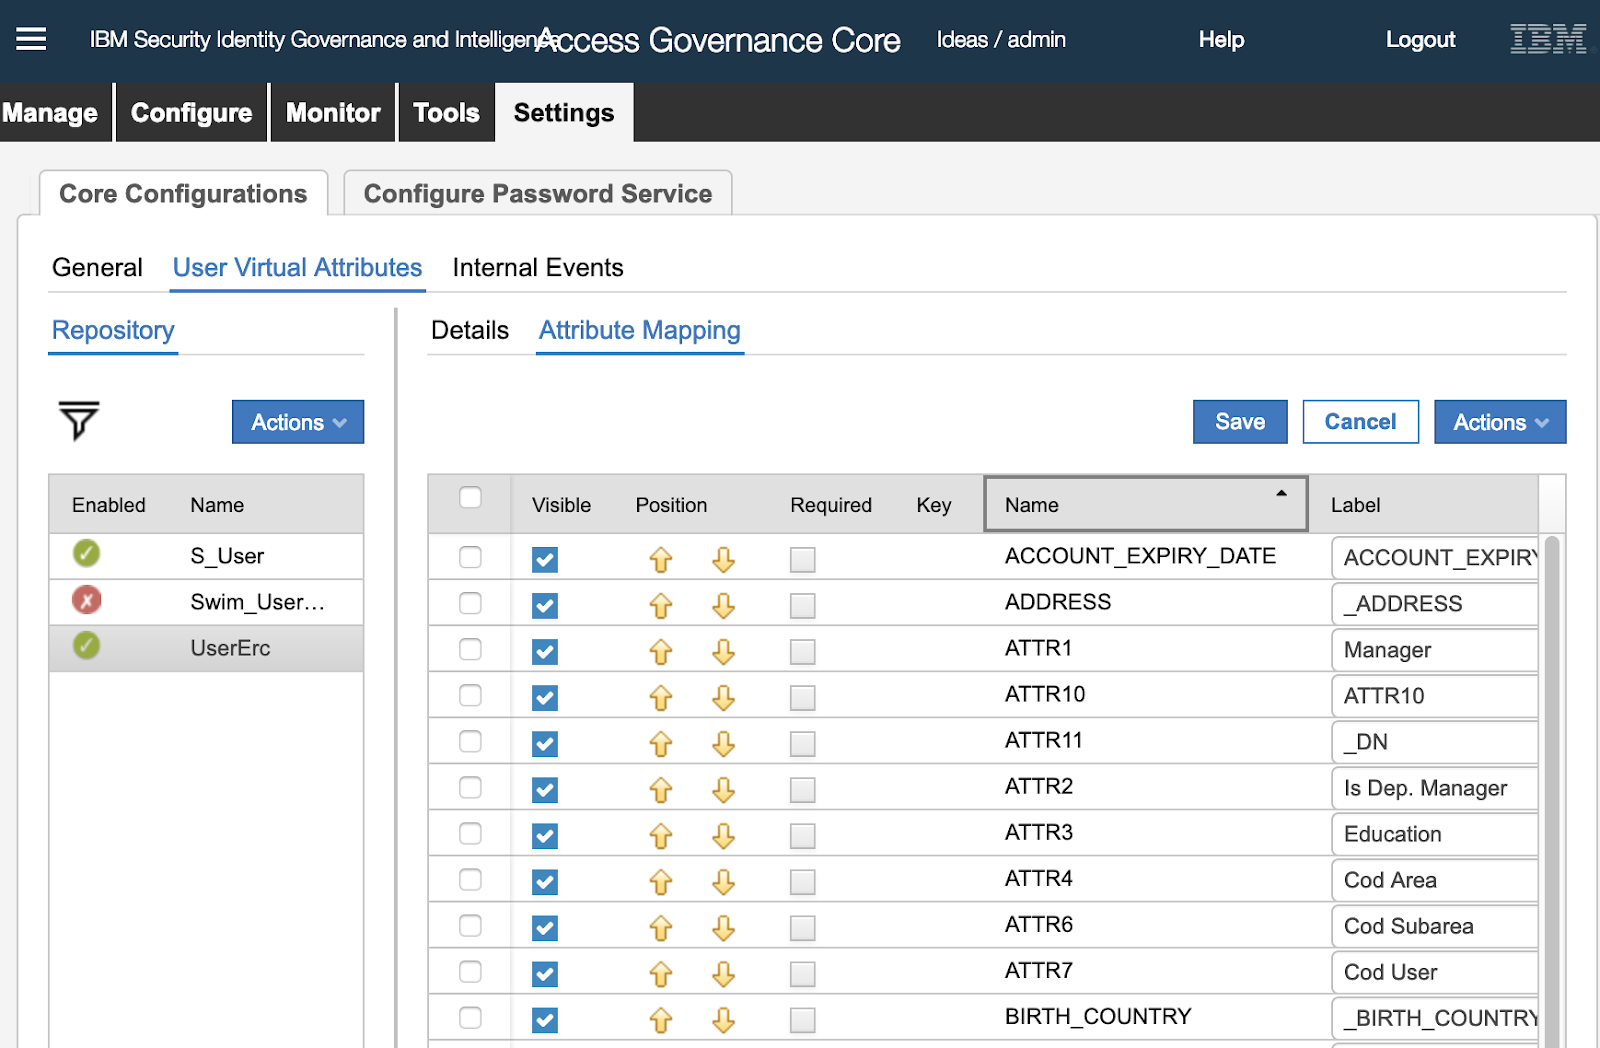The height and width of the screenshot is (1048, 1600).
Task: Move ACCOUNT_EXPIRY_DATE up with the arrow
Action: coord(661,559)
